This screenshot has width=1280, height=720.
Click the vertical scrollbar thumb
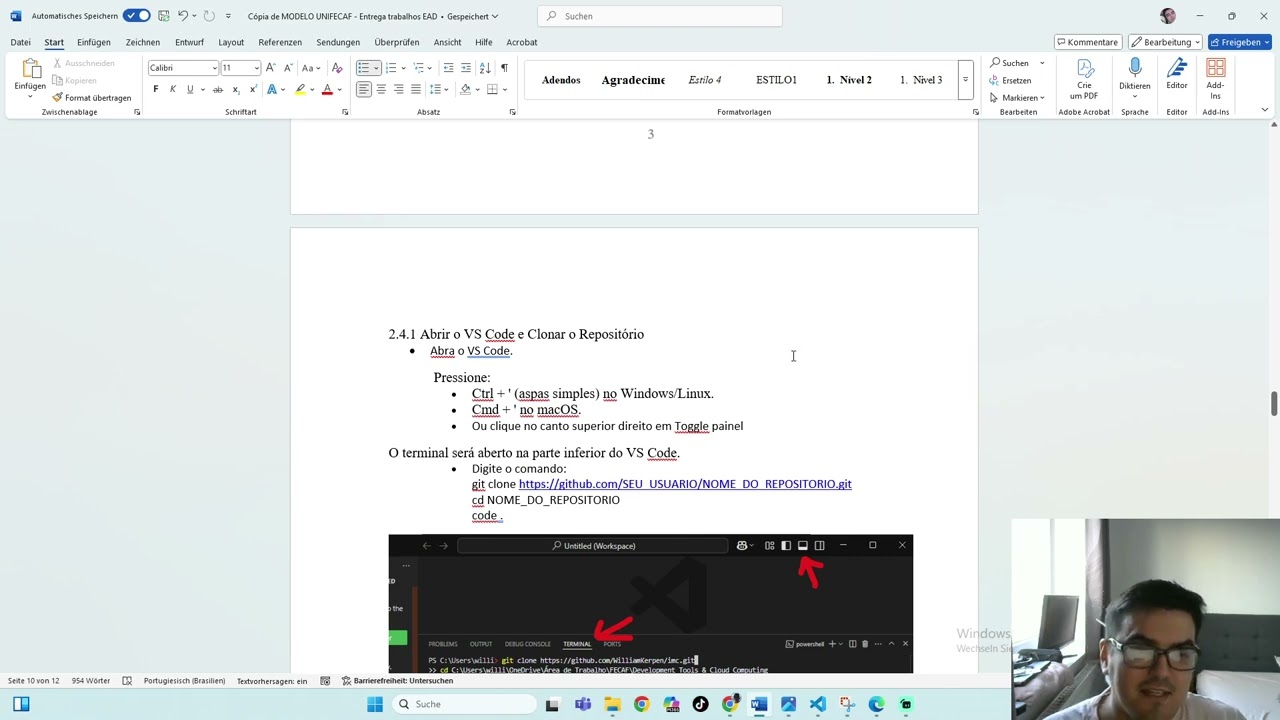tap(1274, 403)
